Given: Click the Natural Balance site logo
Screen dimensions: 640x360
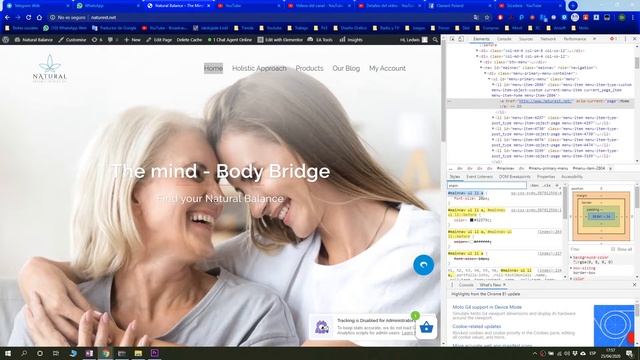Looking at the screenshot, I should pyautogui.click(x=50, y=69).
